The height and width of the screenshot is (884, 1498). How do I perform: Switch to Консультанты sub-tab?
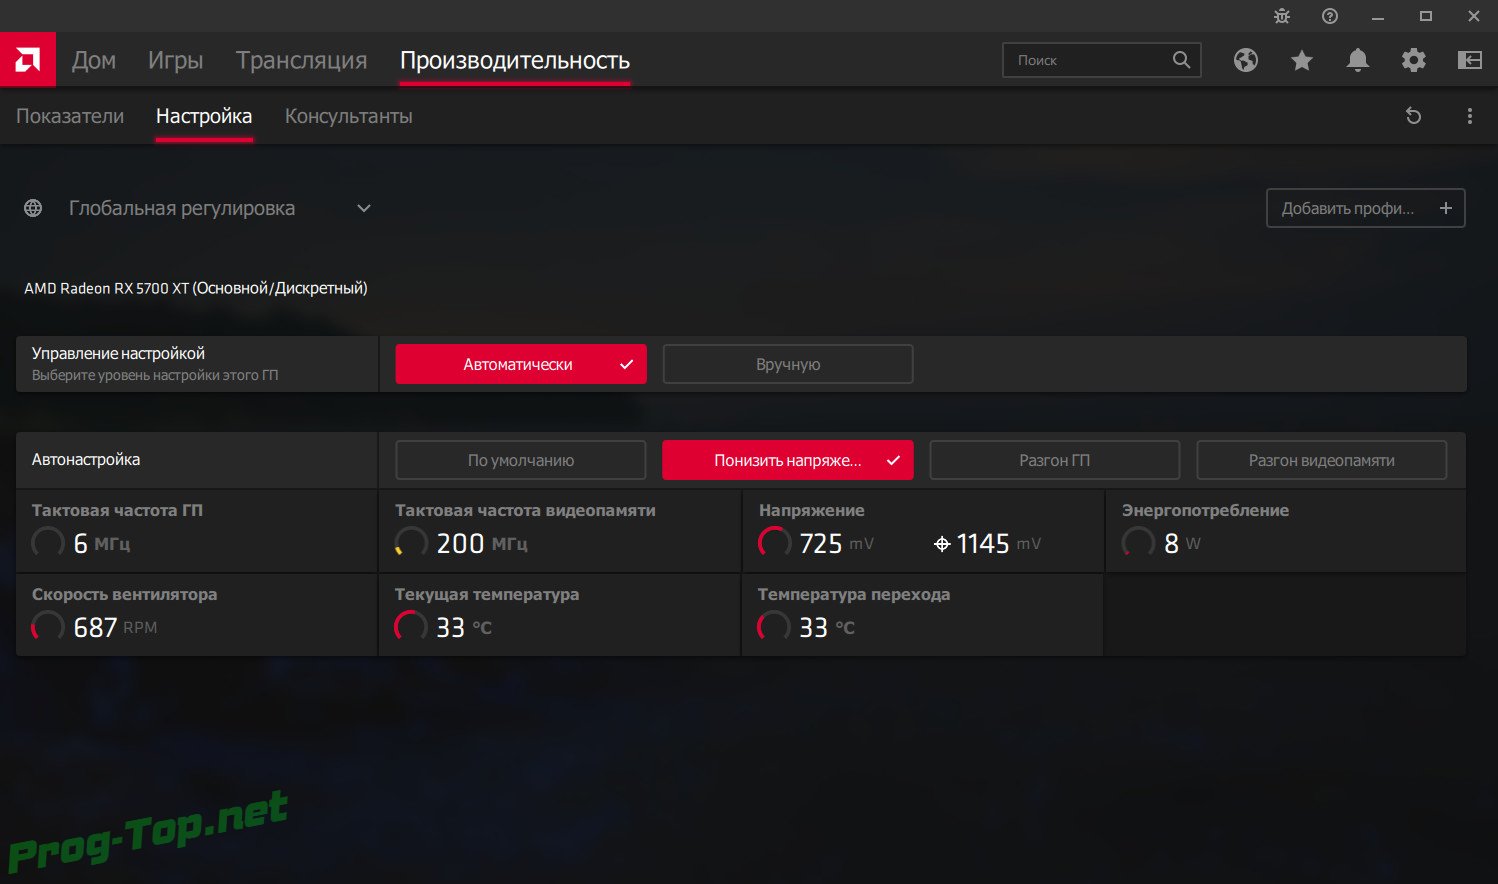pyautogui.click(x=349, y=116)
